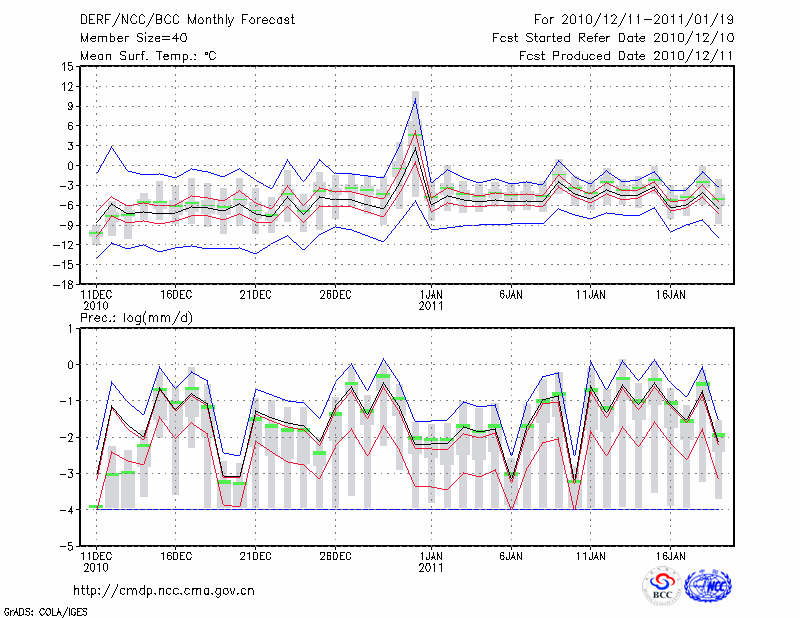
Task: Click the blue NCC logo icon
Action: click(x=708, y=586)
